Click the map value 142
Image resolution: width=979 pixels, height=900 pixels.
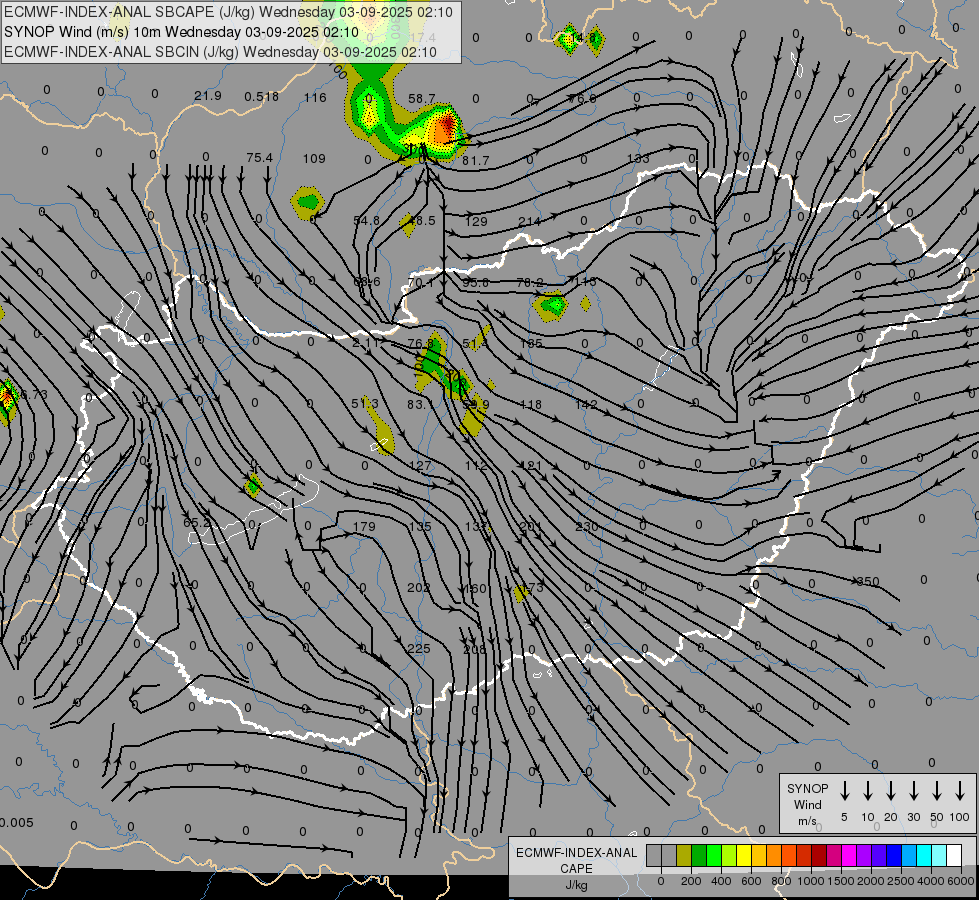586,405
